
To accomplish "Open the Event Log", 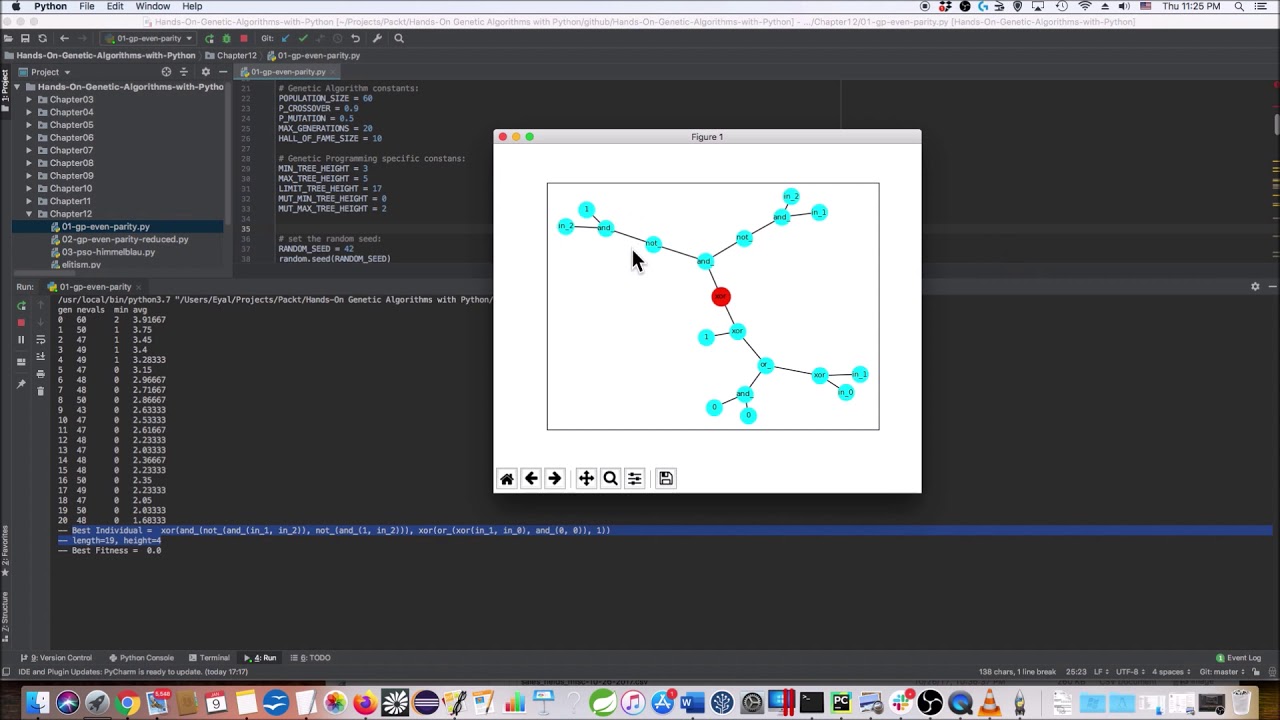I will pos(1238,658).
